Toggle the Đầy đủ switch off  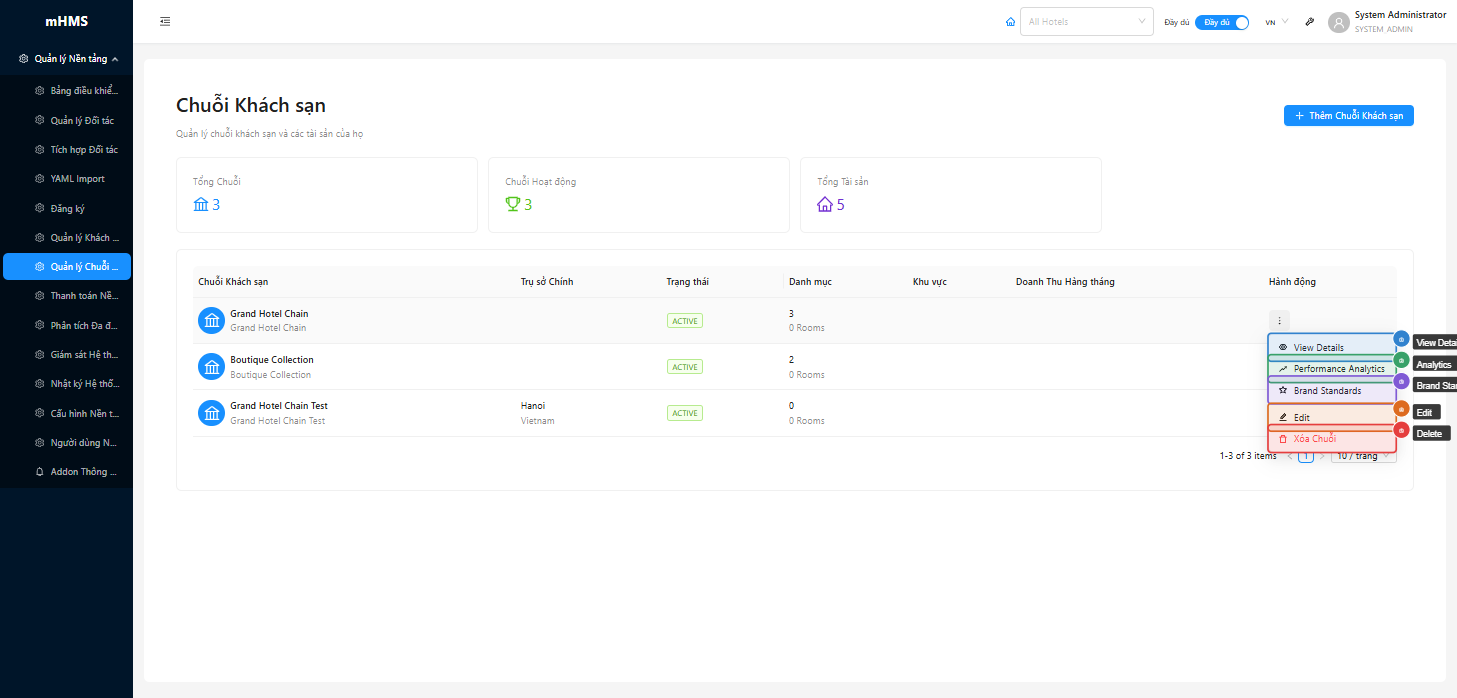tap(1222, 22)
